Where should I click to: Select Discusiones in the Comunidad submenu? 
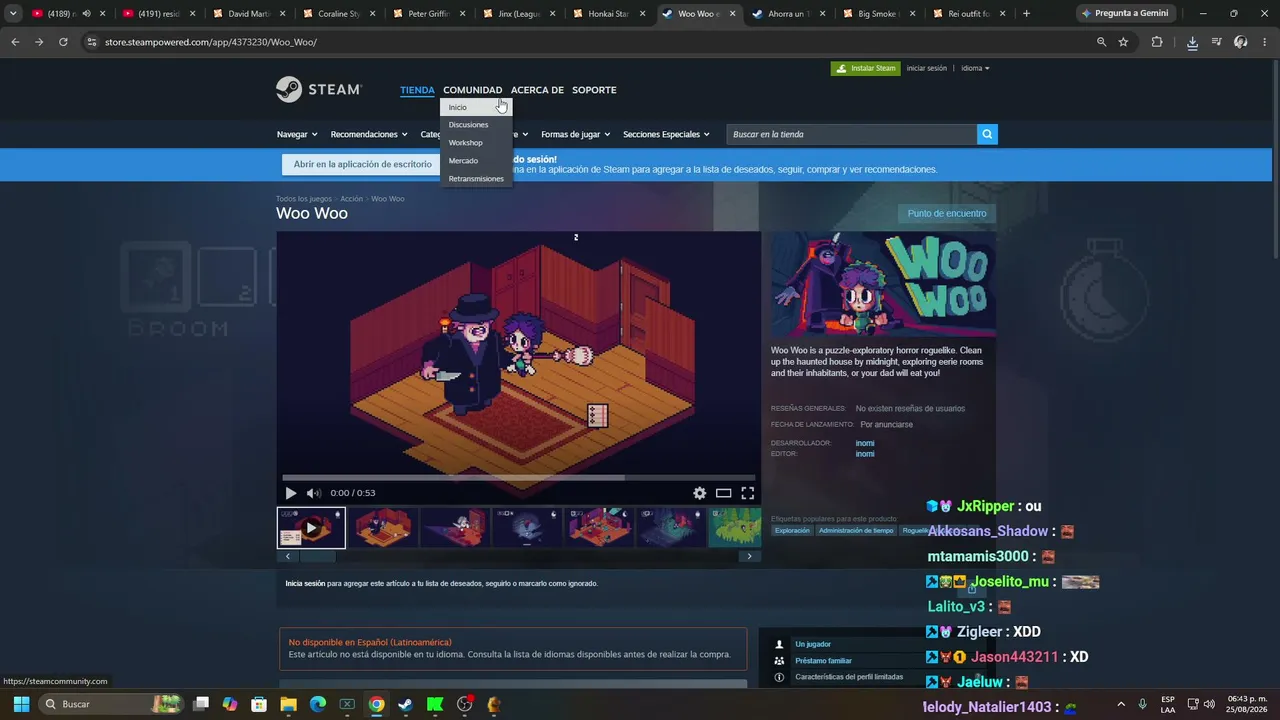coord(476,125)
